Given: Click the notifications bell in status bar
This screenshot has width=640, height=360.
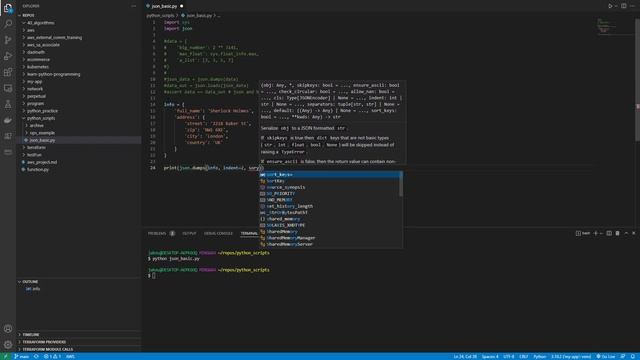Looking at the screenshot, I should (633, 356).
